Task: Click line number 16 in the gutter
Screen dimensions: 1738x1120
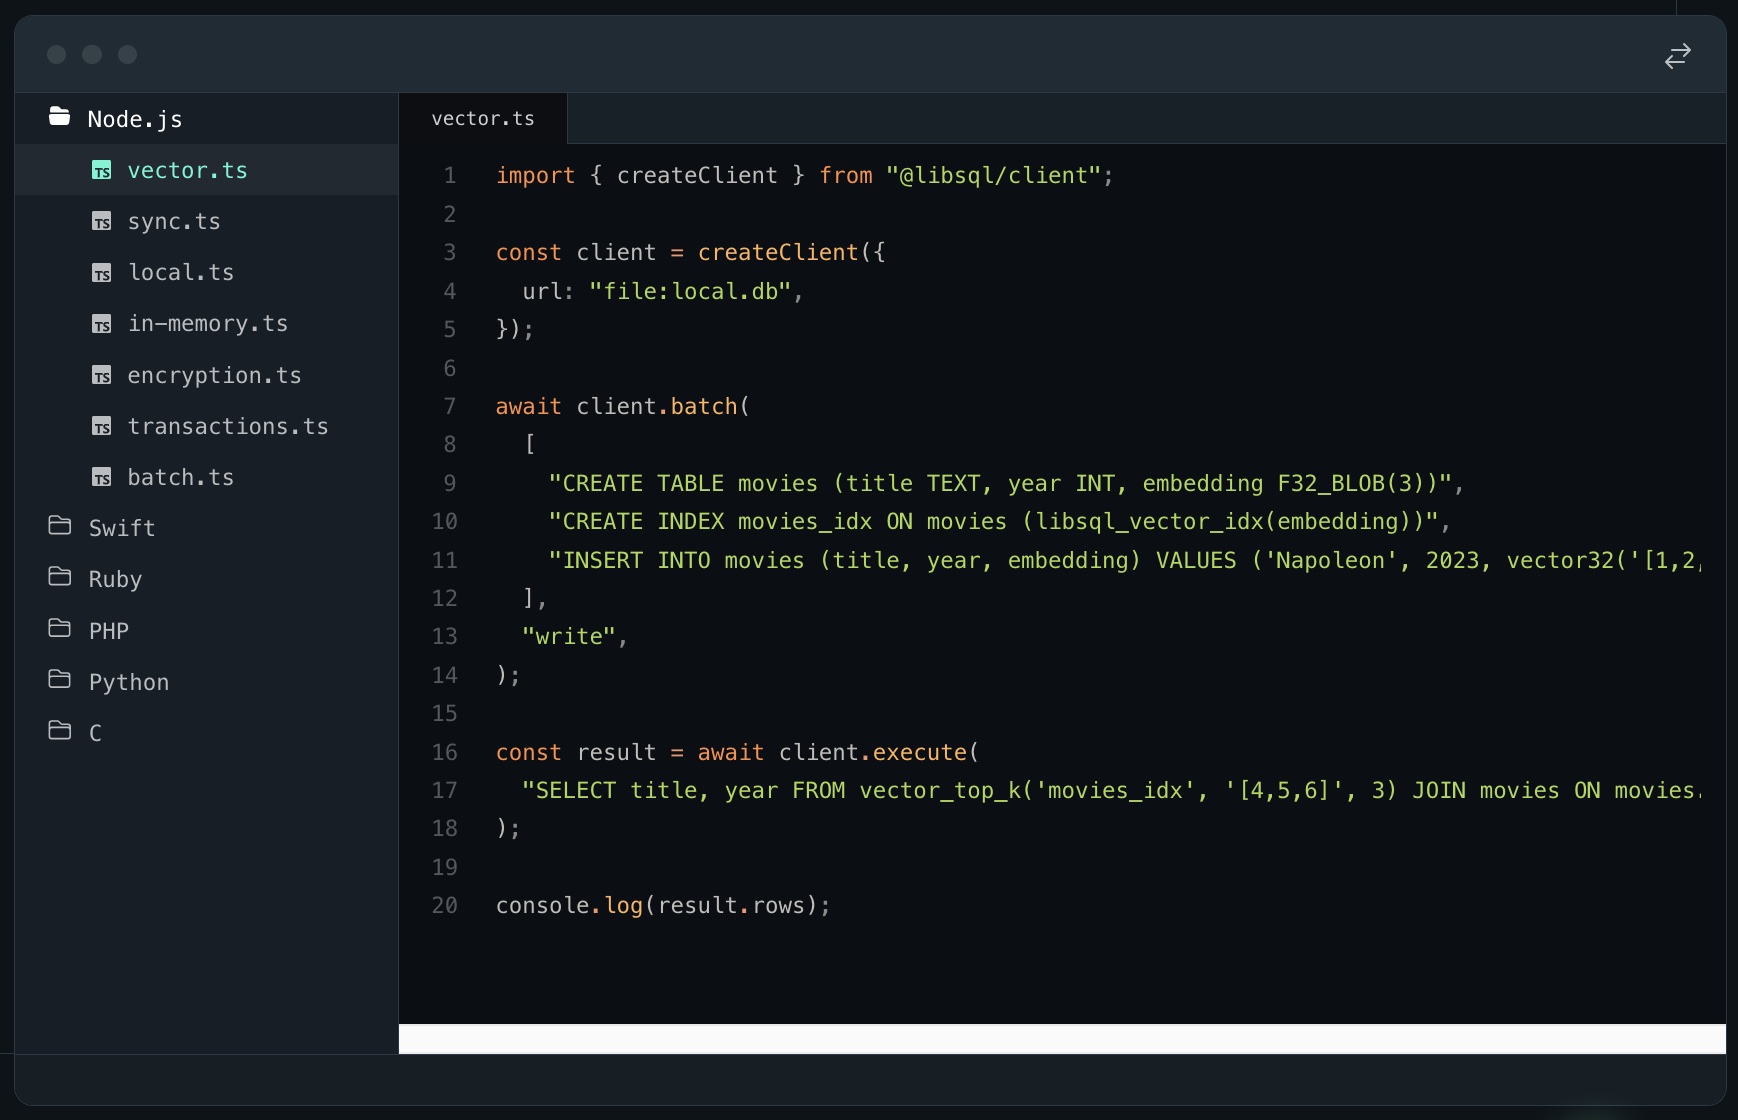Action: tap(444, 753)
